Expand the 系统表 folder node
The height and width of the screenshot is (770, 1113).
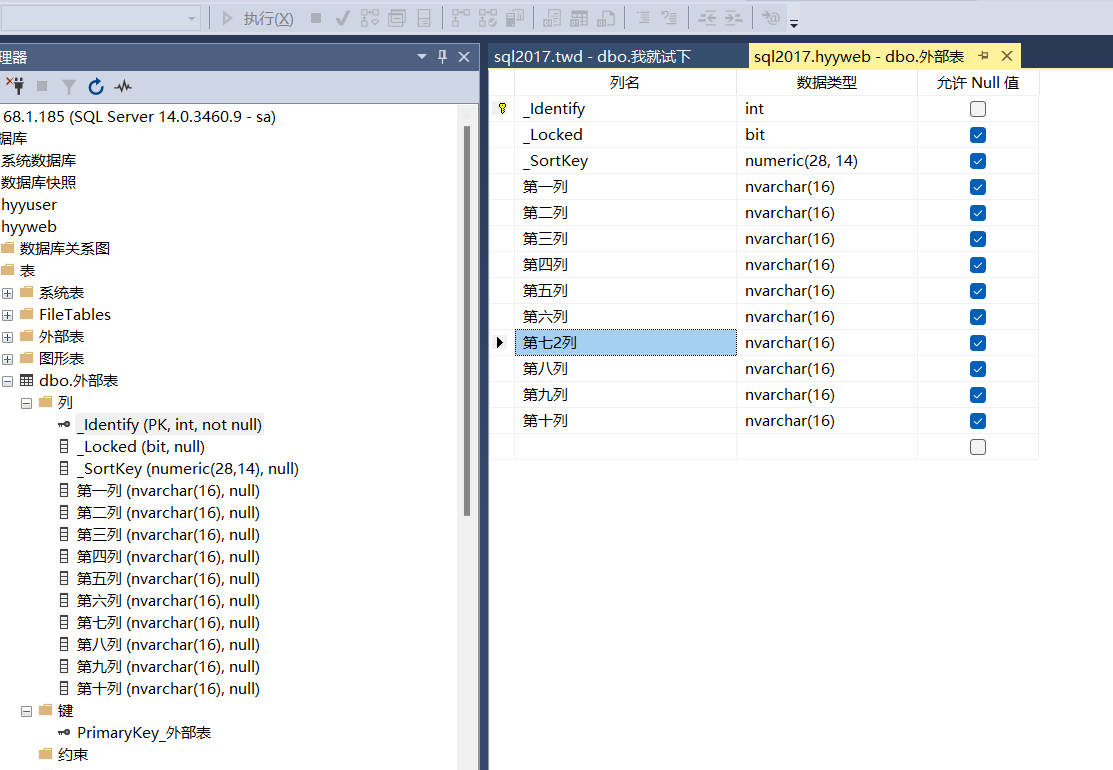click(8, 293)
